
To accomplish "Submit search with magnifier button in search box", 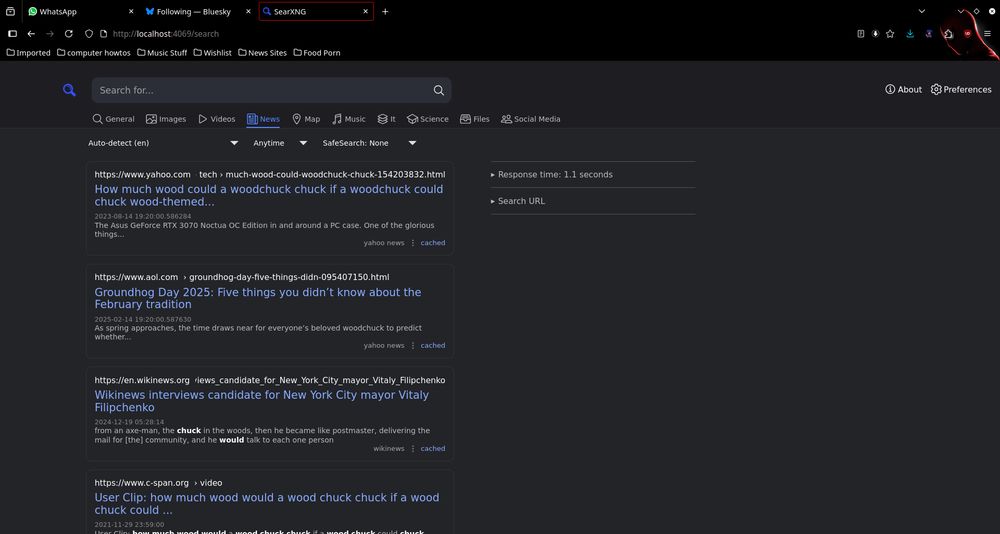I will (x=439, y=90).
